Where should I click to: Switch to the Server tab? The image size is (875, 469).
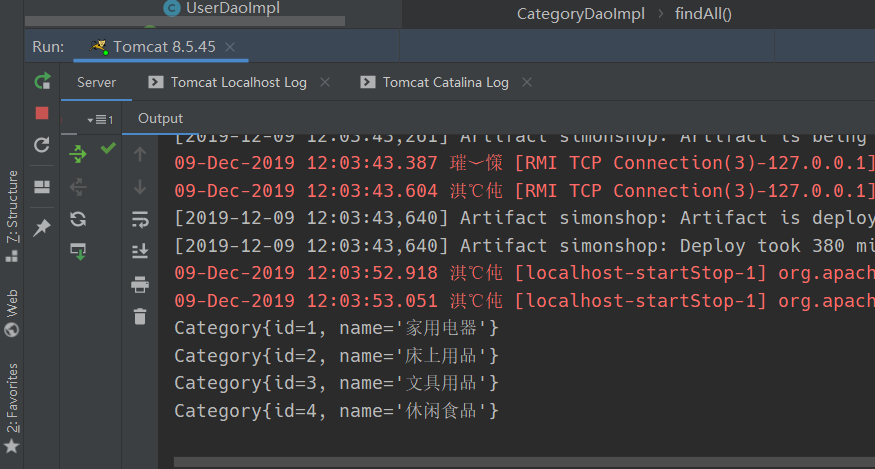click(97, 82)
